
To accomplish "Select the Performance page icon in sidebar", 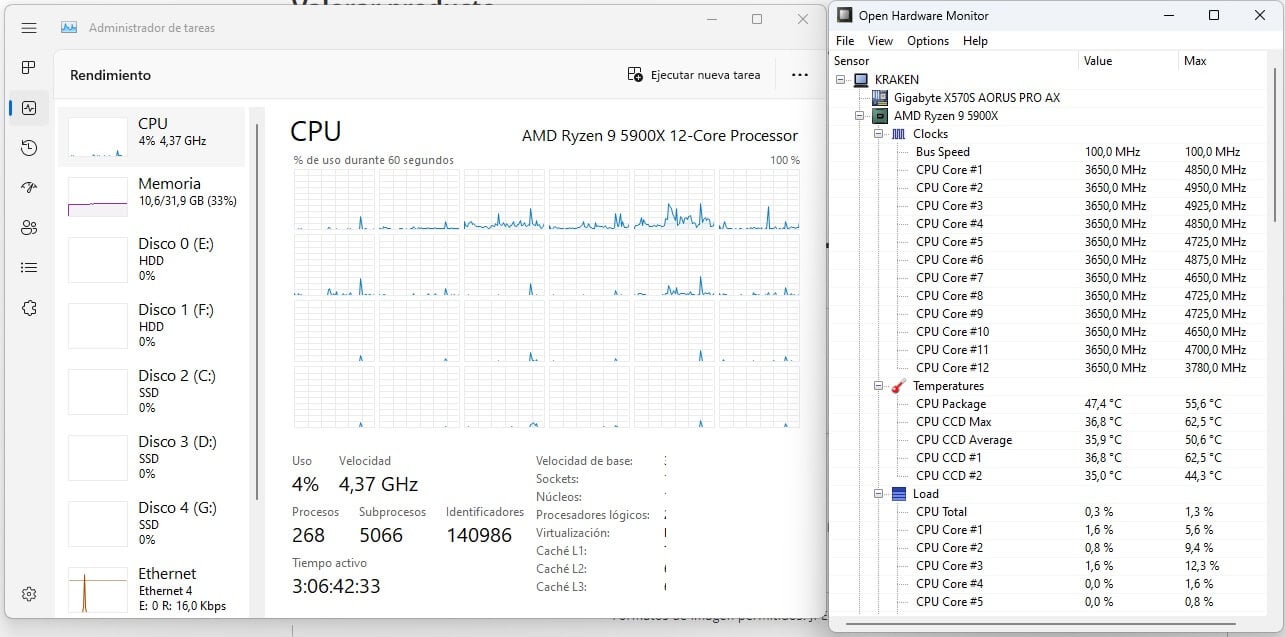I will point(29,108).
